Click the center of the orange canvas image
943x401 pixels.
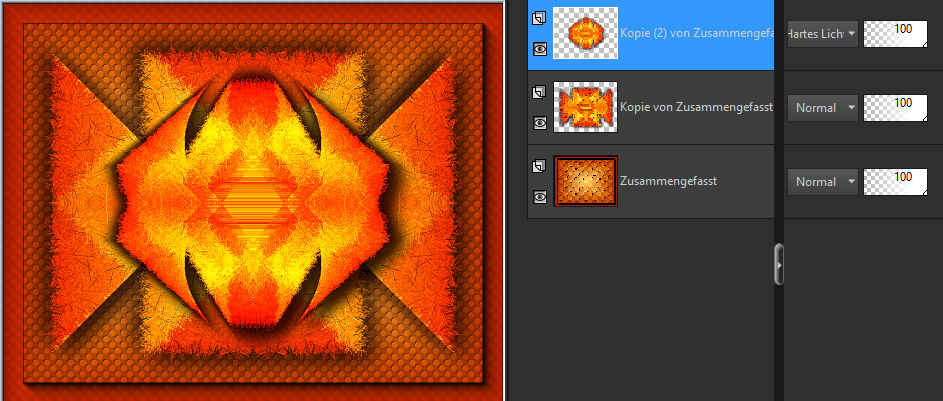(x=252, y=200)
